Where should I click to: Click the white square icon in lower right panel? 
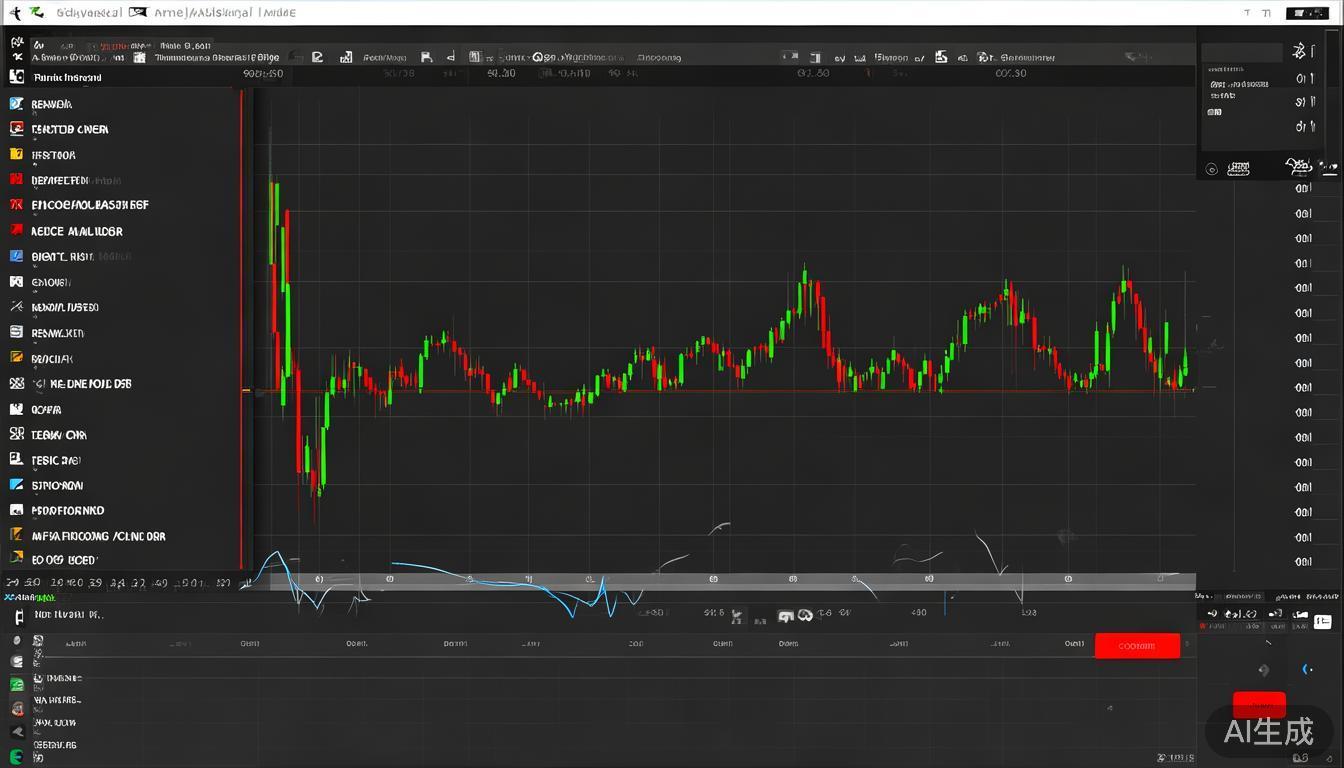pyautogui.click(x=1322, y=621)
